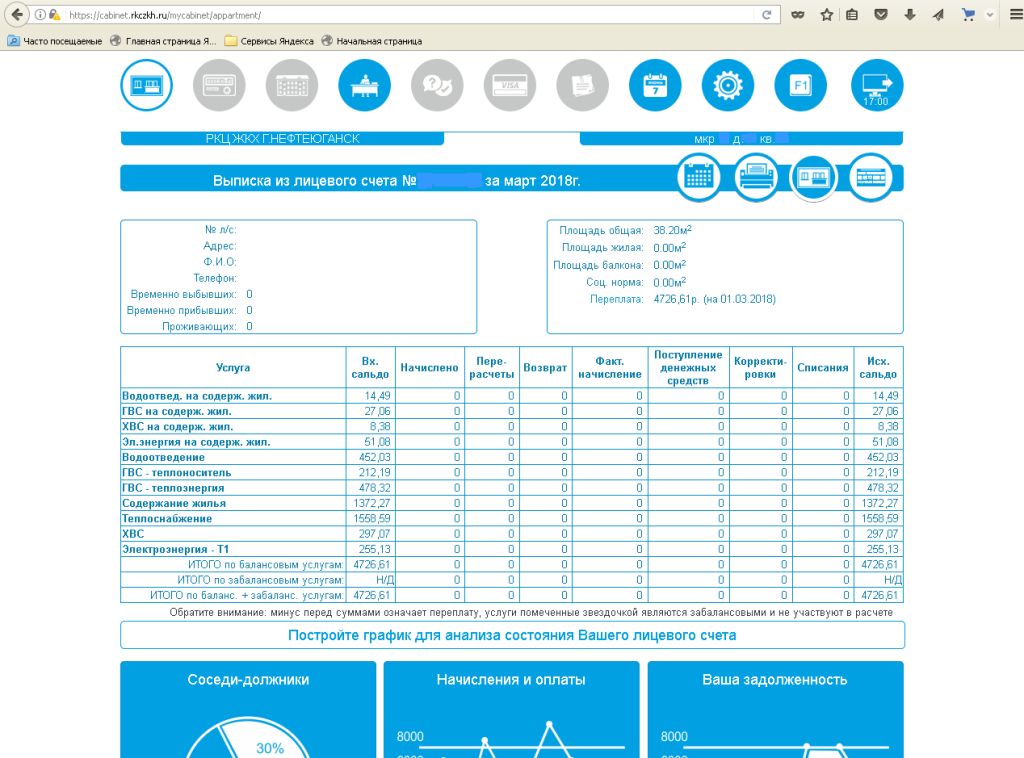1024x758 pixels.
Task: Open the Часто посещаемые bookmark
Action: click(x=55, y=41)
